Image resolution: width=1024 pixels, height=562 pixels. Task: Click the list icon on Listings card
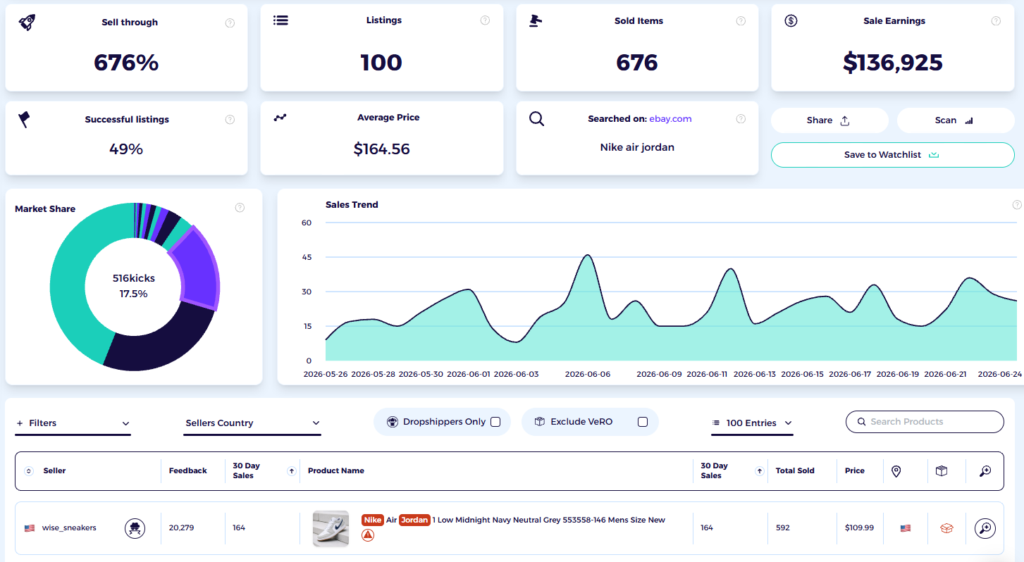click(281, 20)
